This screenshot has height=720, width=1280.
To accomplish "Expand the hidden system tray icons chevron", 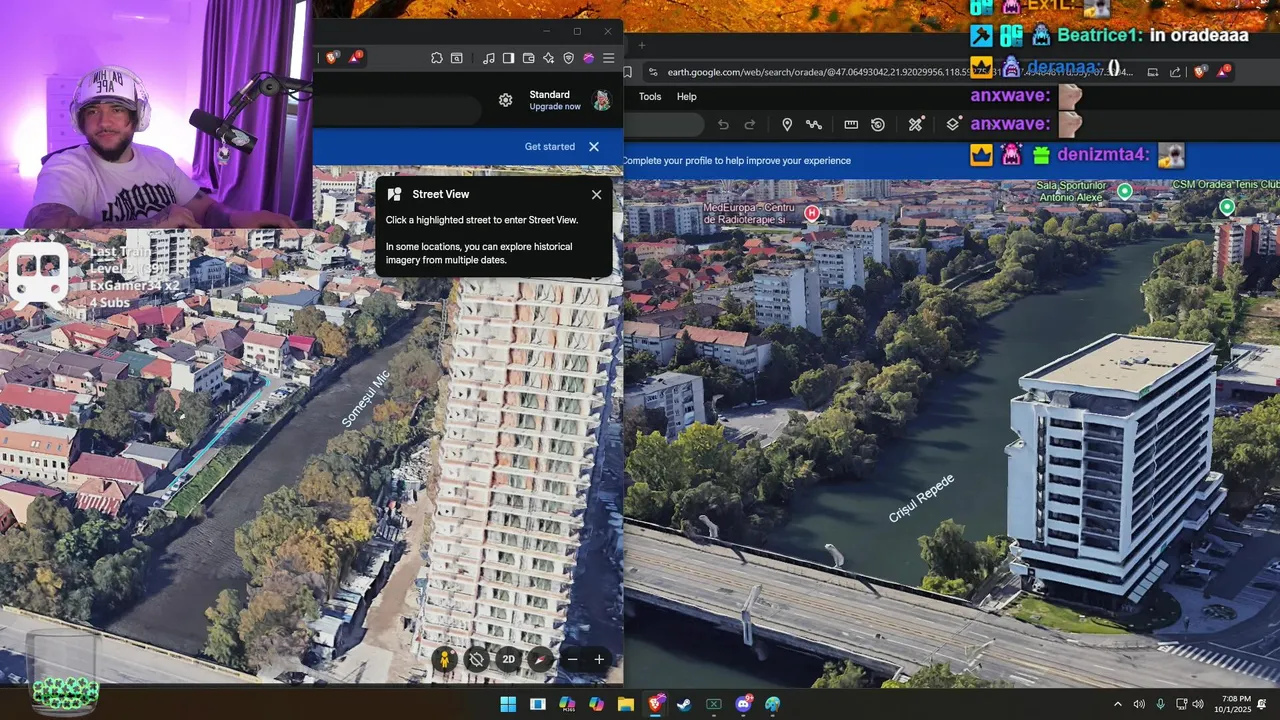I will (x=1118, y=704).
